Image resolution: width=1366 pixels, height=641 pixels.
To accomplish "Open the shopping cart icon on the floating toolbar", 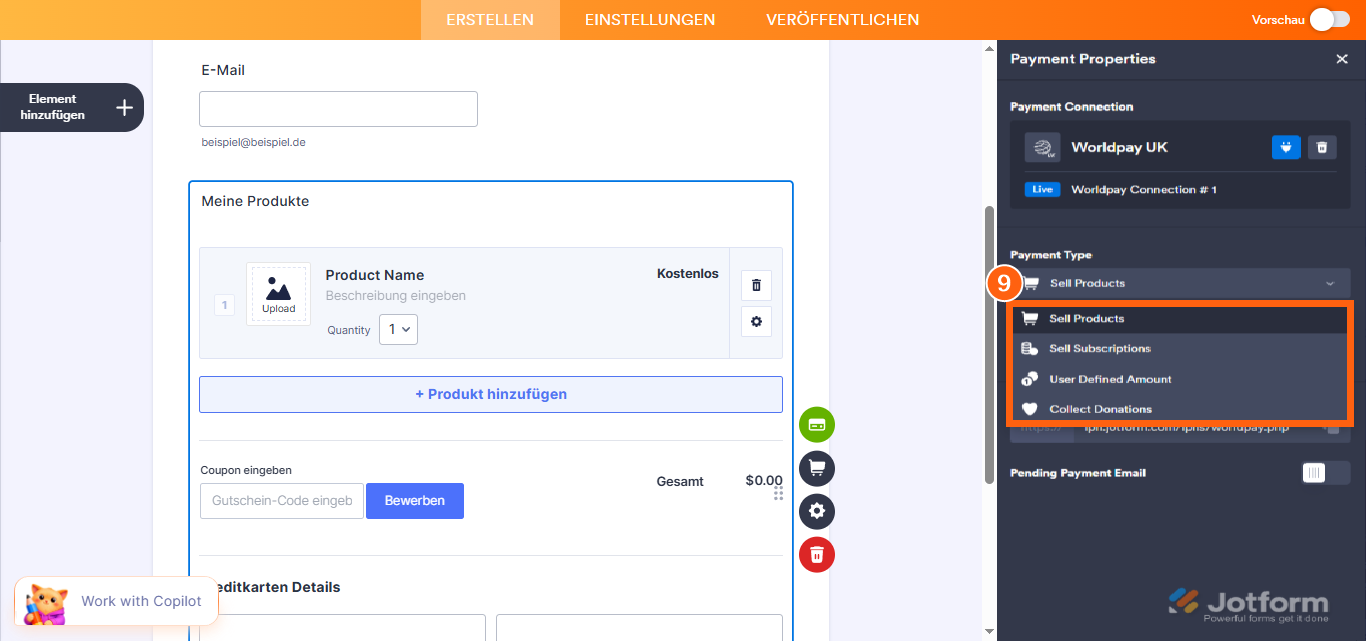I will click(817, 468).
